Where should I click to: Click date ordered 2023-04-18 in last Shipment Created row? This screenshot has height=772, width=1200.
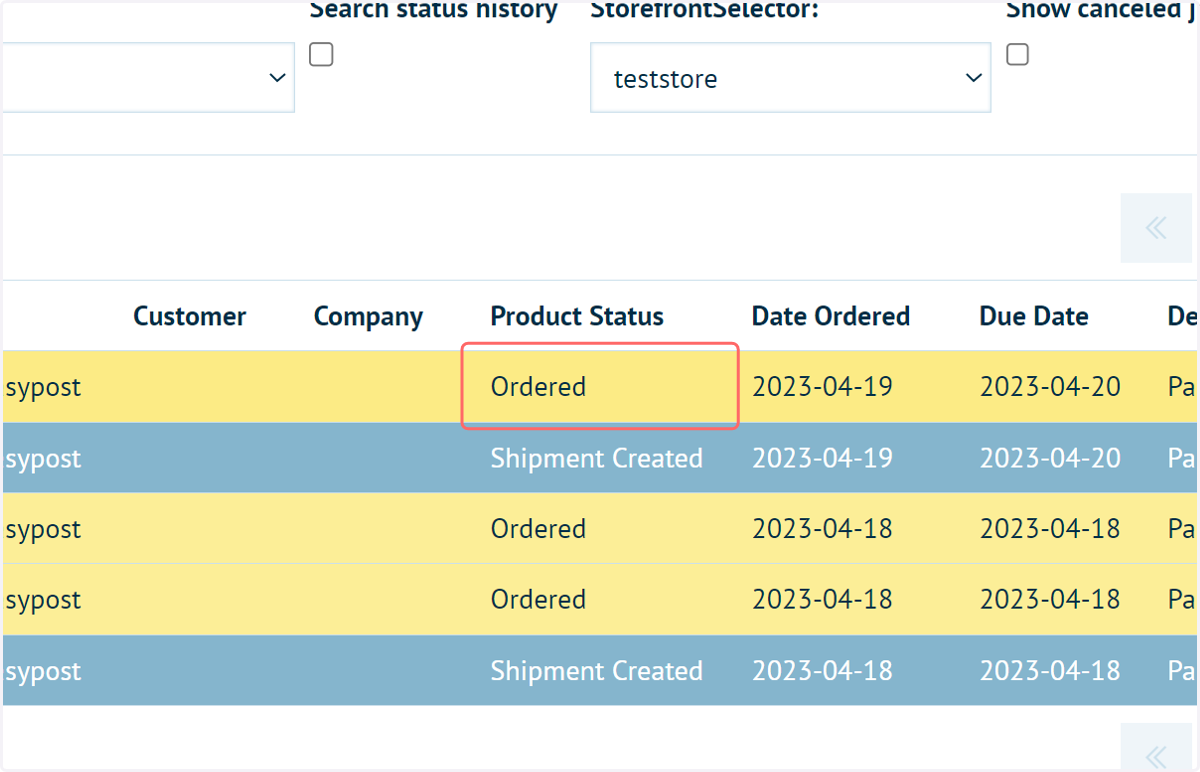(822, 670)
